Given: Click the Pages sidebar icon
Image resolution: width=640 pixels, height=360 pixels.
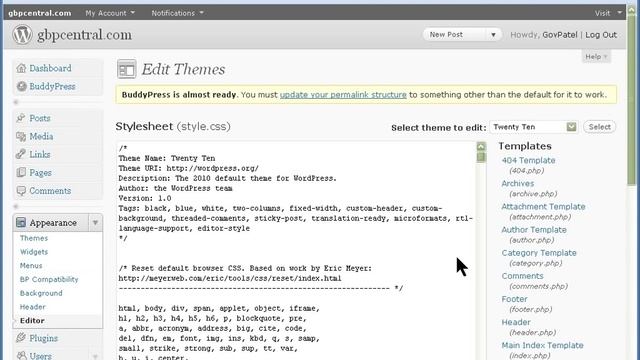Looking at the screenshot, I should [x=21, y=173].
